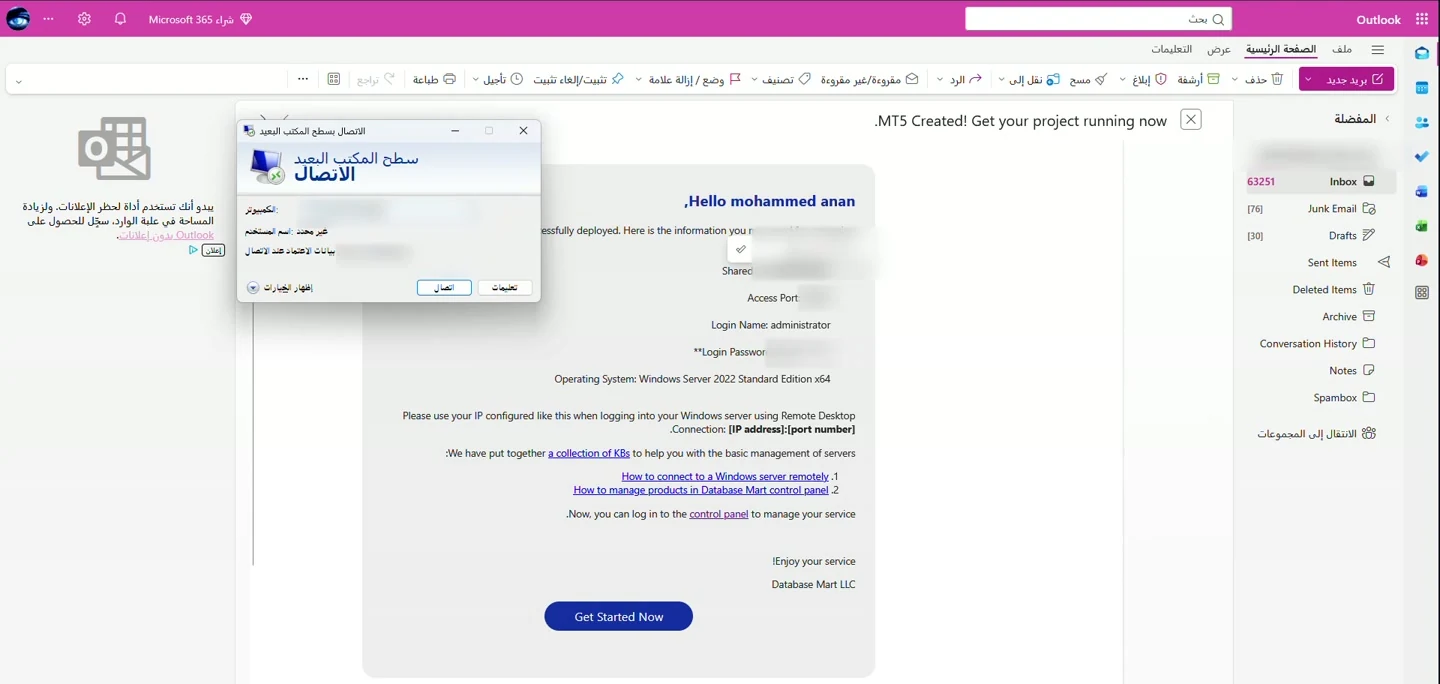Select the Sent Items folder

pyautogui.click(x=1315, y=262)
